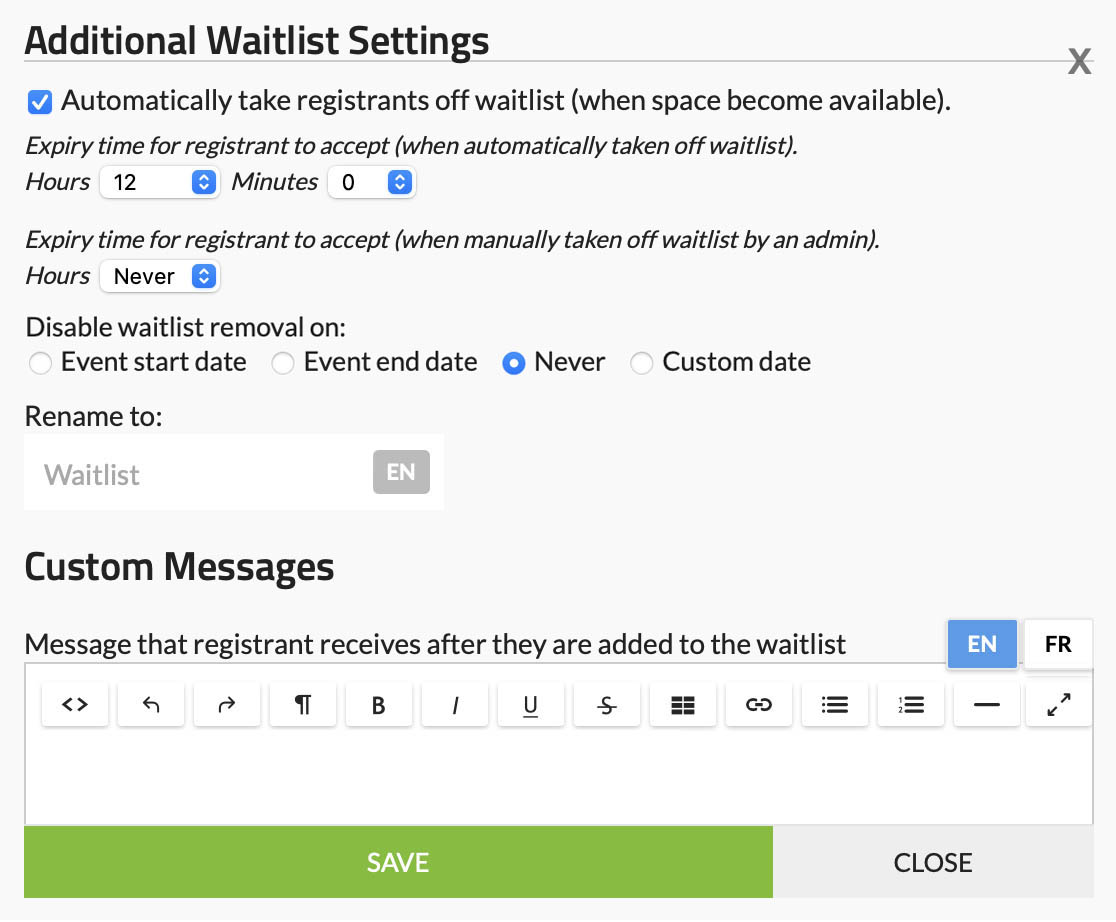Click the Waitlist rename text field

tap(200, 474)
